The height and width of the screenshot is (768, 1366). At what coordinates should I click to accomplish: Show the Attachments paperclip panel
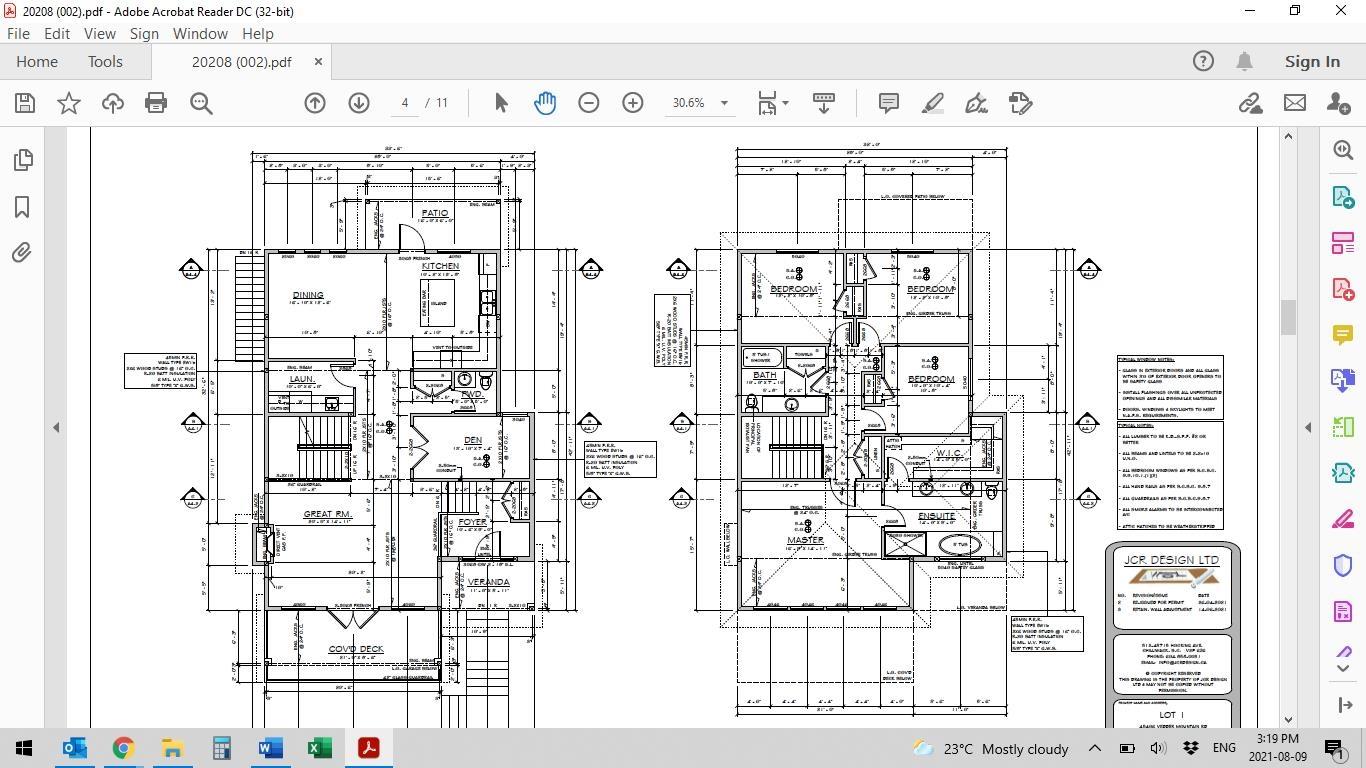22,253
